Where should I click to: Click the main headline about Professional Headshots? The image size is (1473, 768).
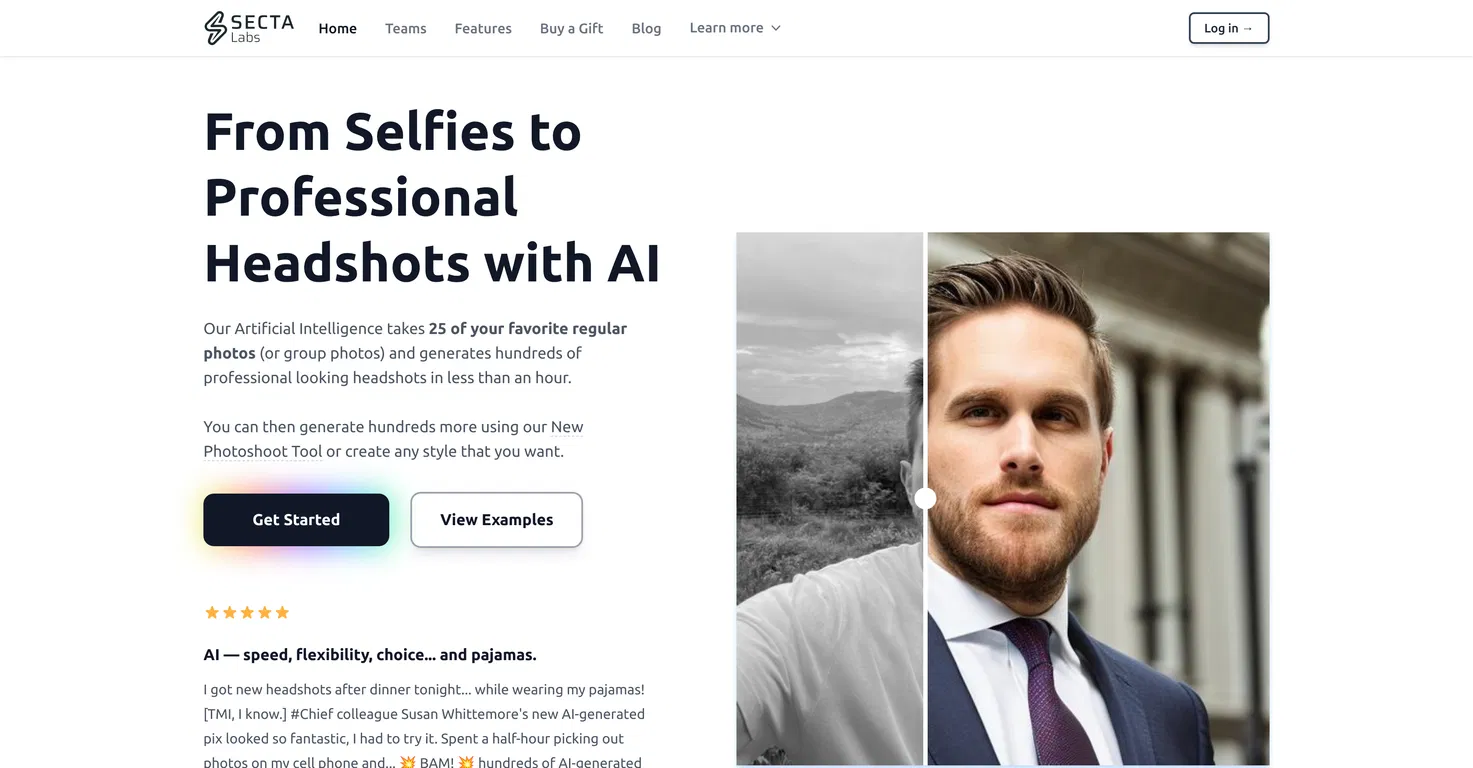pyautogui.click(x=432, y=197)
